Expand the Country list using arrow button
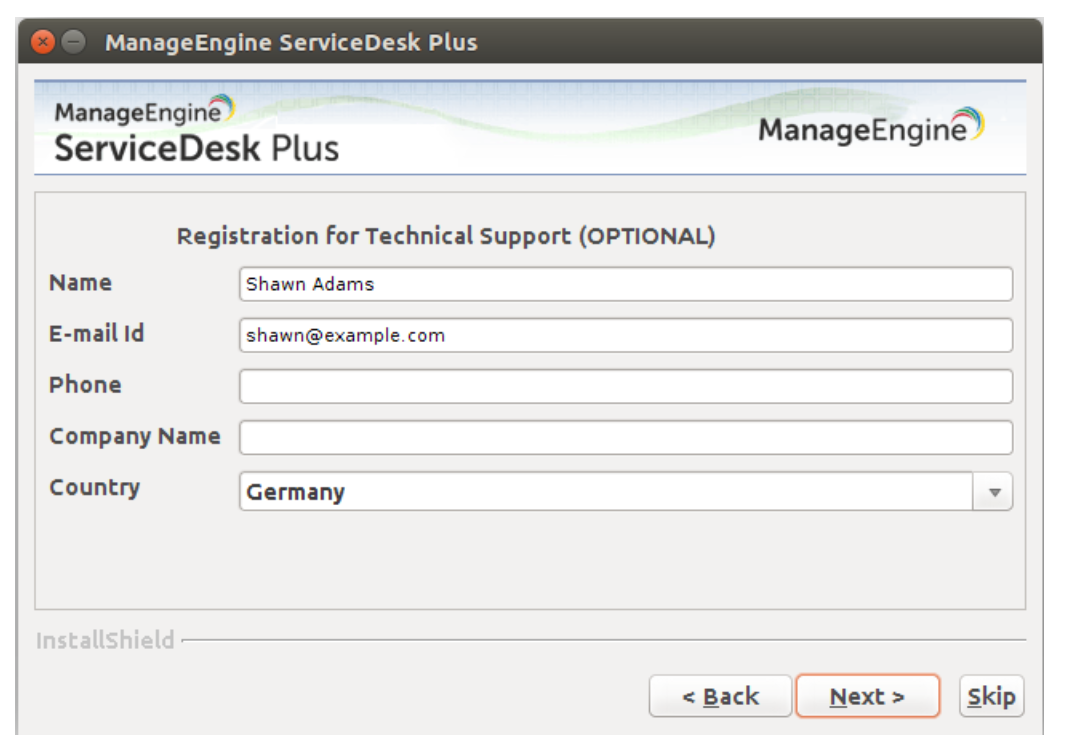 click(x=994, y=492)
